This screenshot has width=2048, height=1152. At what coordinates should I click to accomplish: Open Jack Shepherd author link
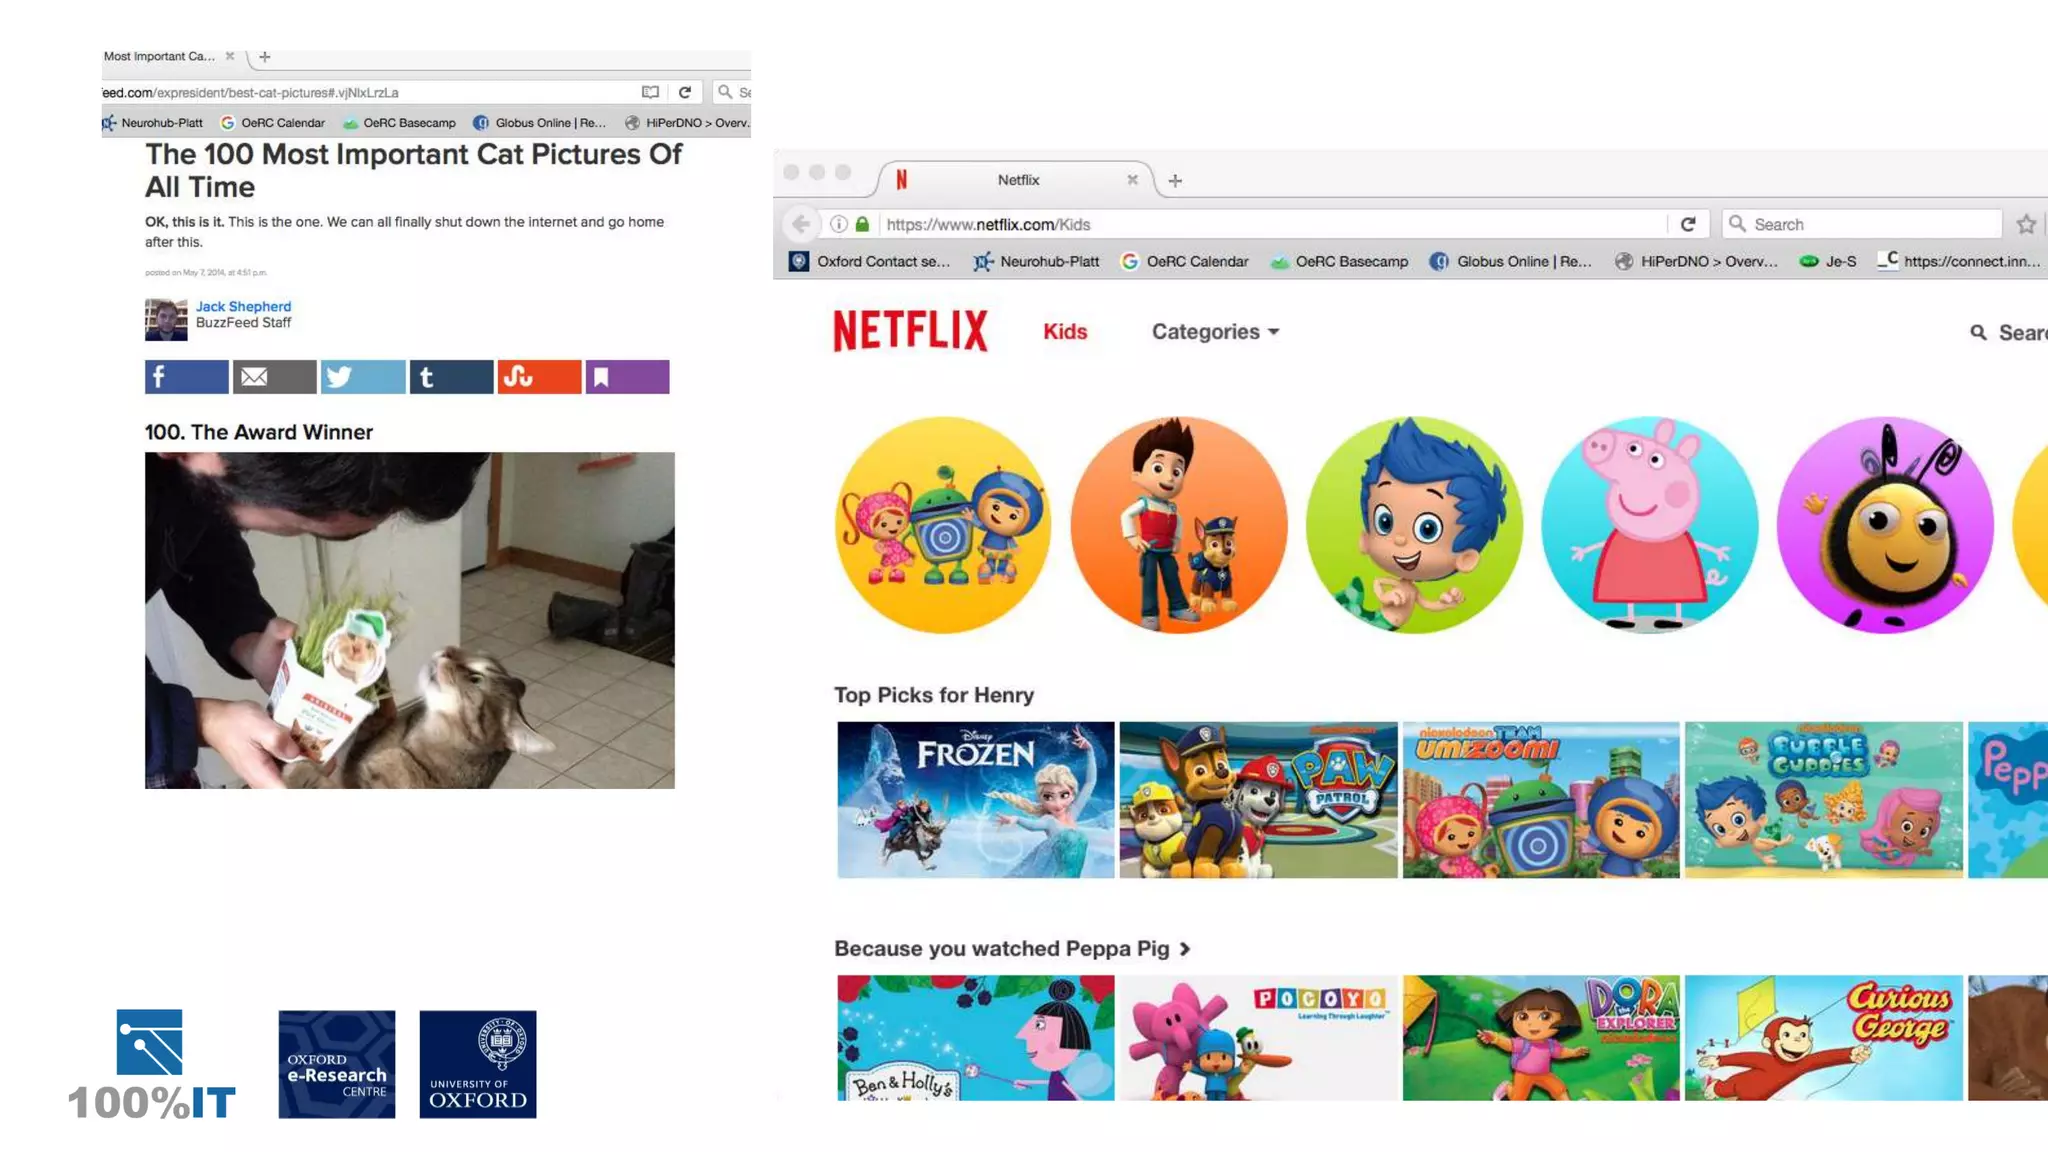pos(243,306)
